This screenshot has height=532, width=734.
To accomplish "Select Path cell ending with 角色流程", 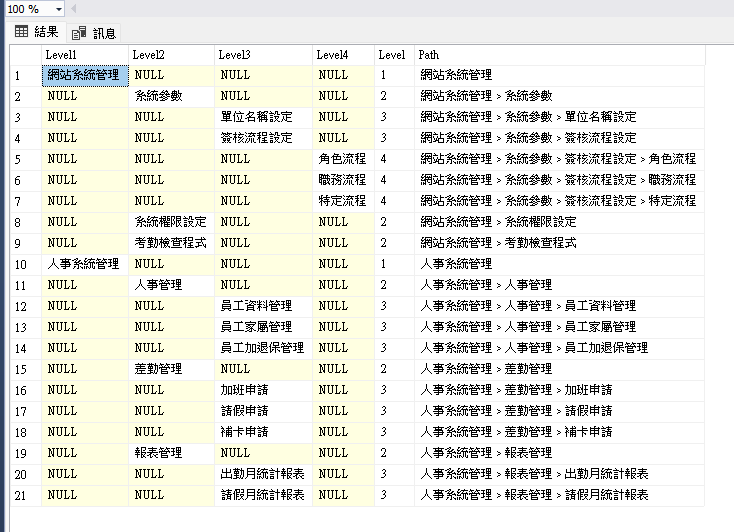I will (x=560, y=159).
